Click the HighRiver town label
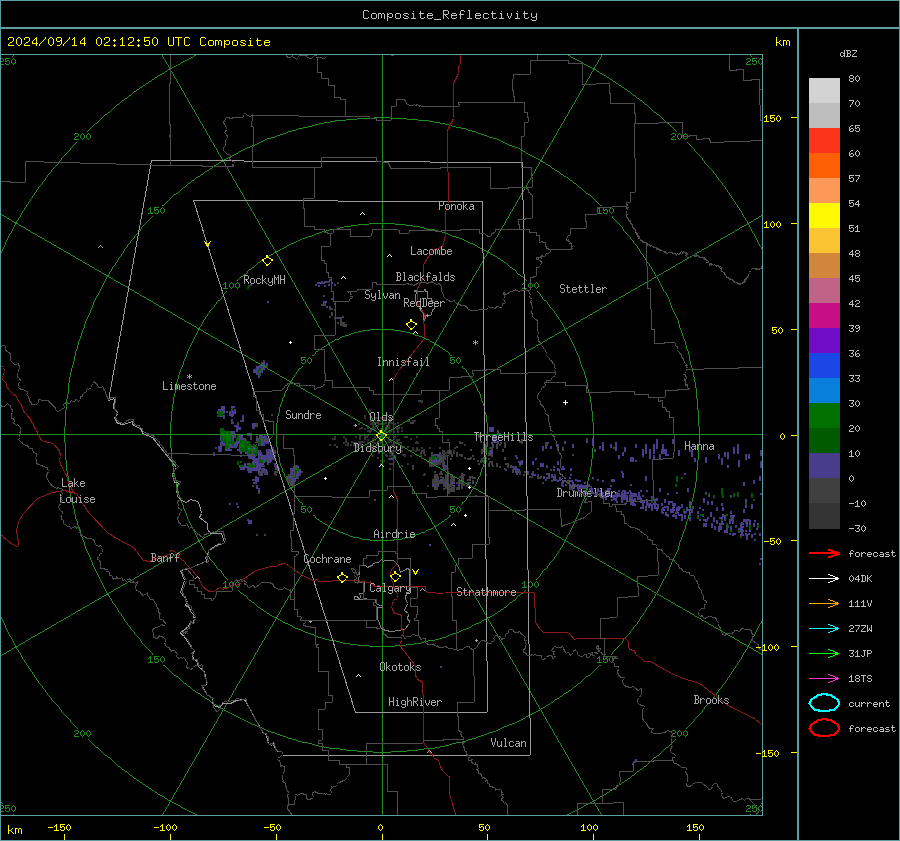The height and width of the screenshot is (841, 900). point(415,702)
